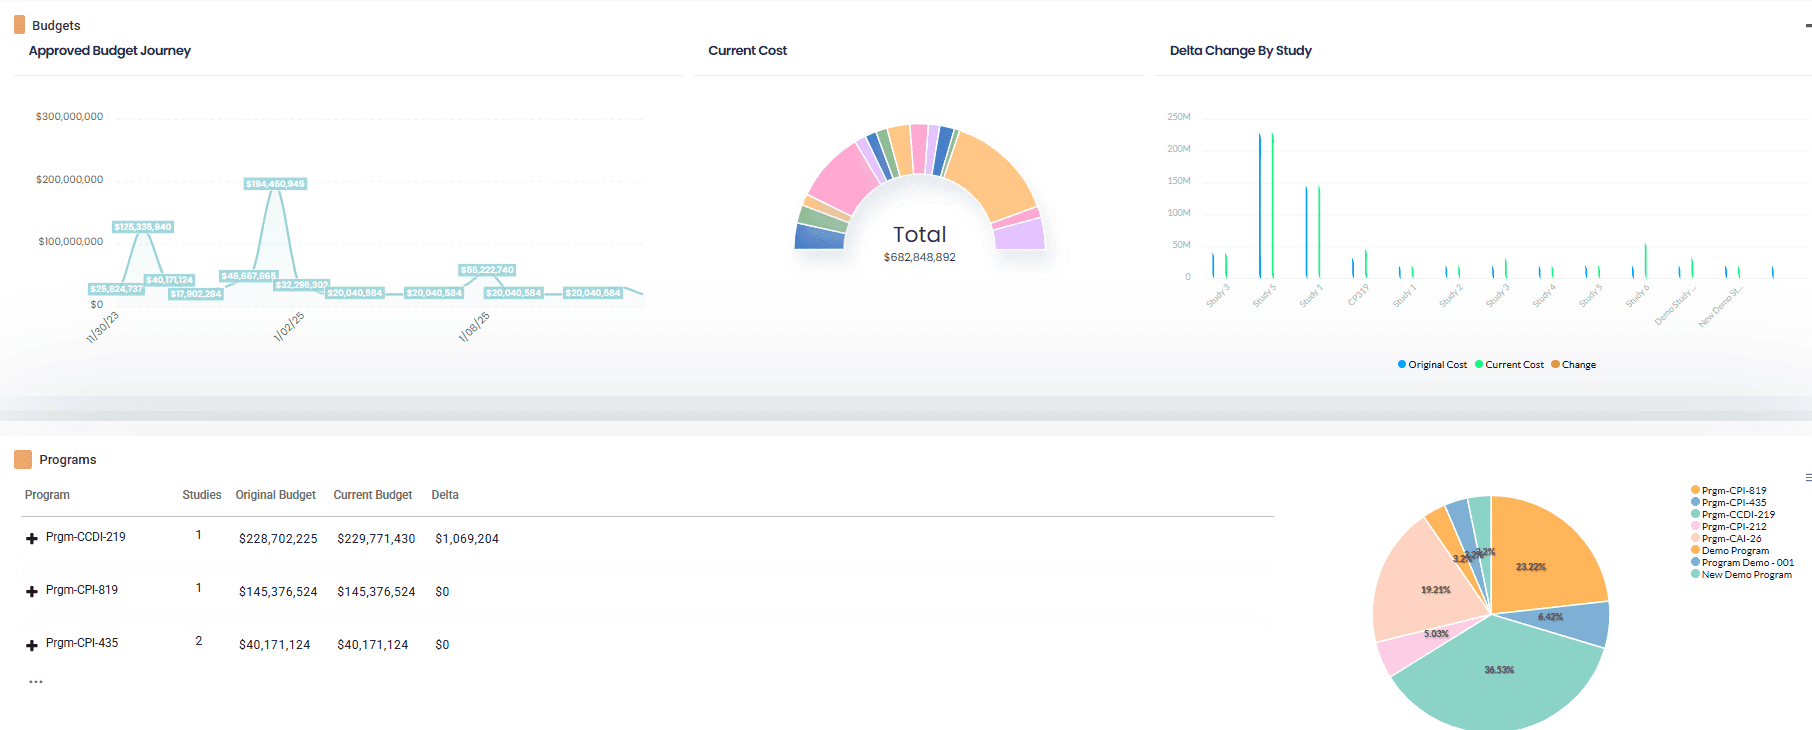Click the 1/08/25 date axis label

click(x=474, y=327)
